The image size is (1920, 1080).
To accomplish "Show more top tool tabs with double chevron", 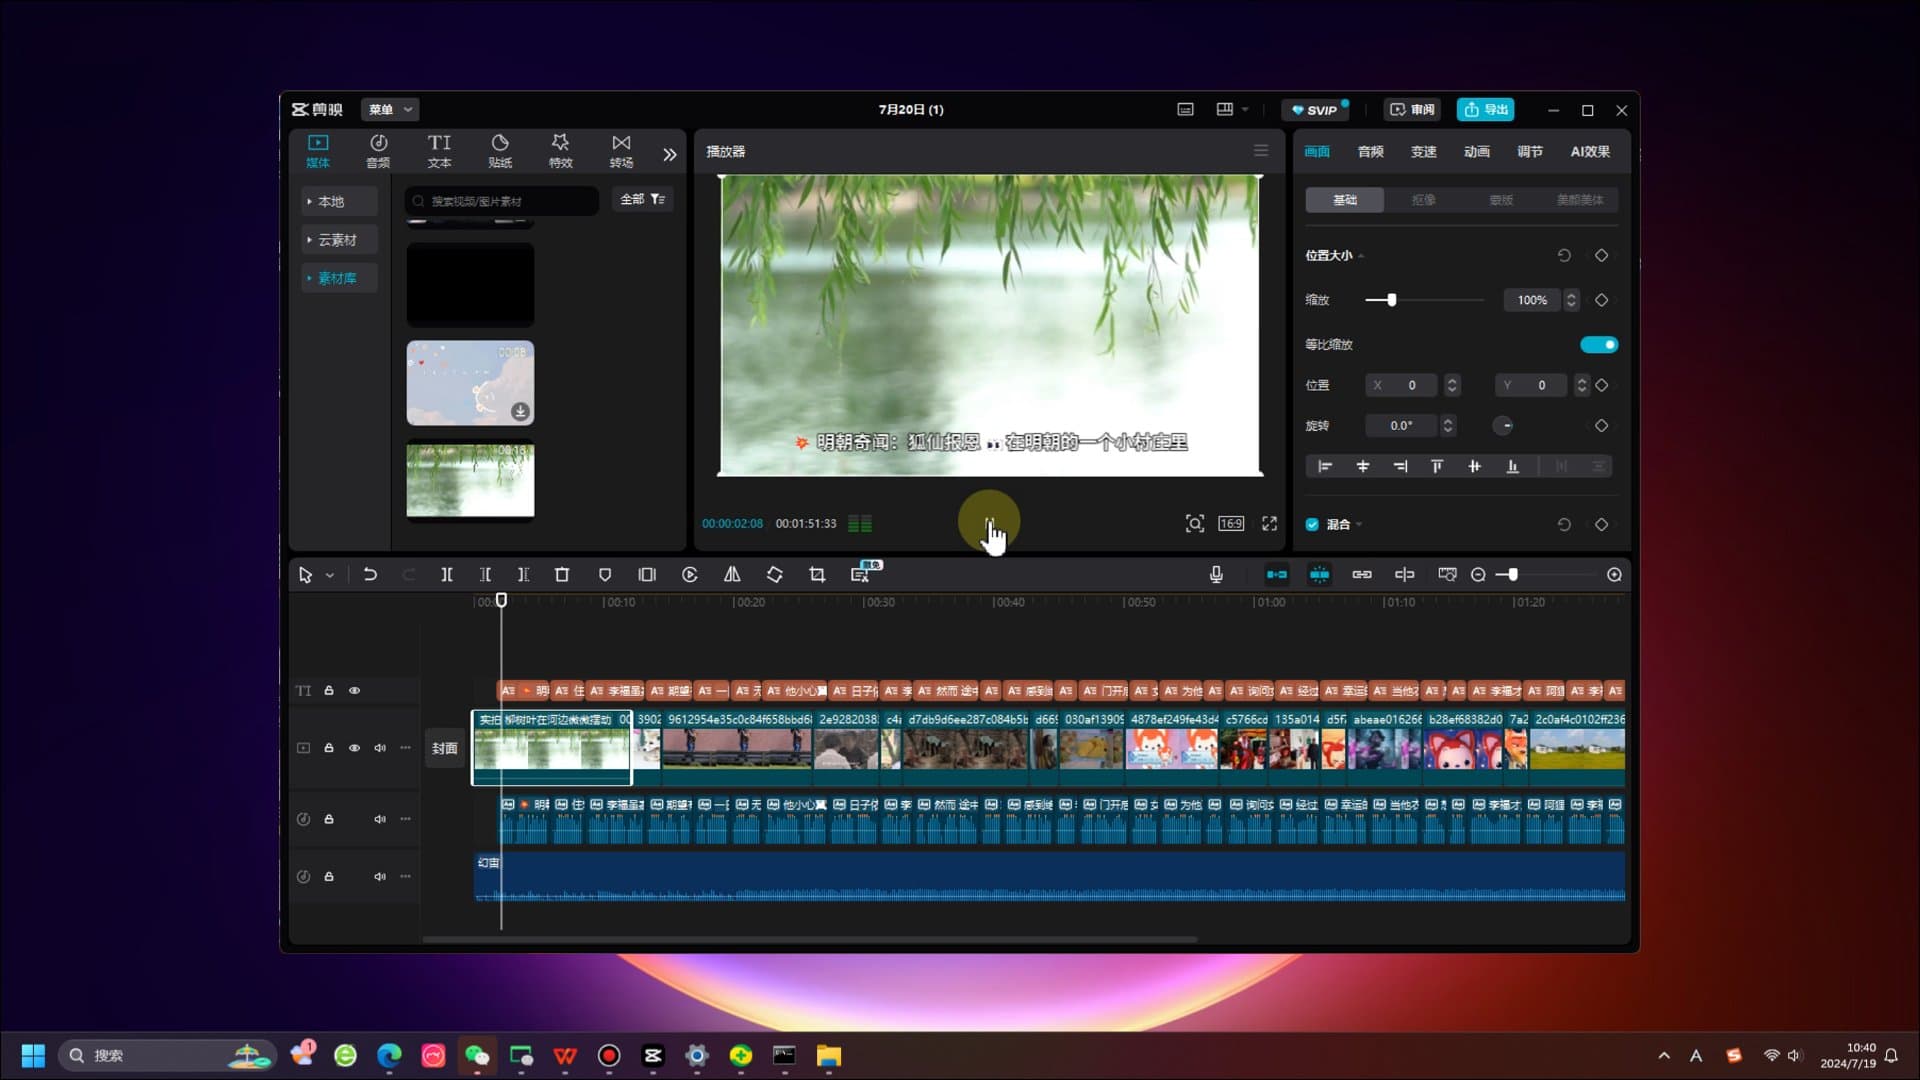I will click(x=670, y=155).
